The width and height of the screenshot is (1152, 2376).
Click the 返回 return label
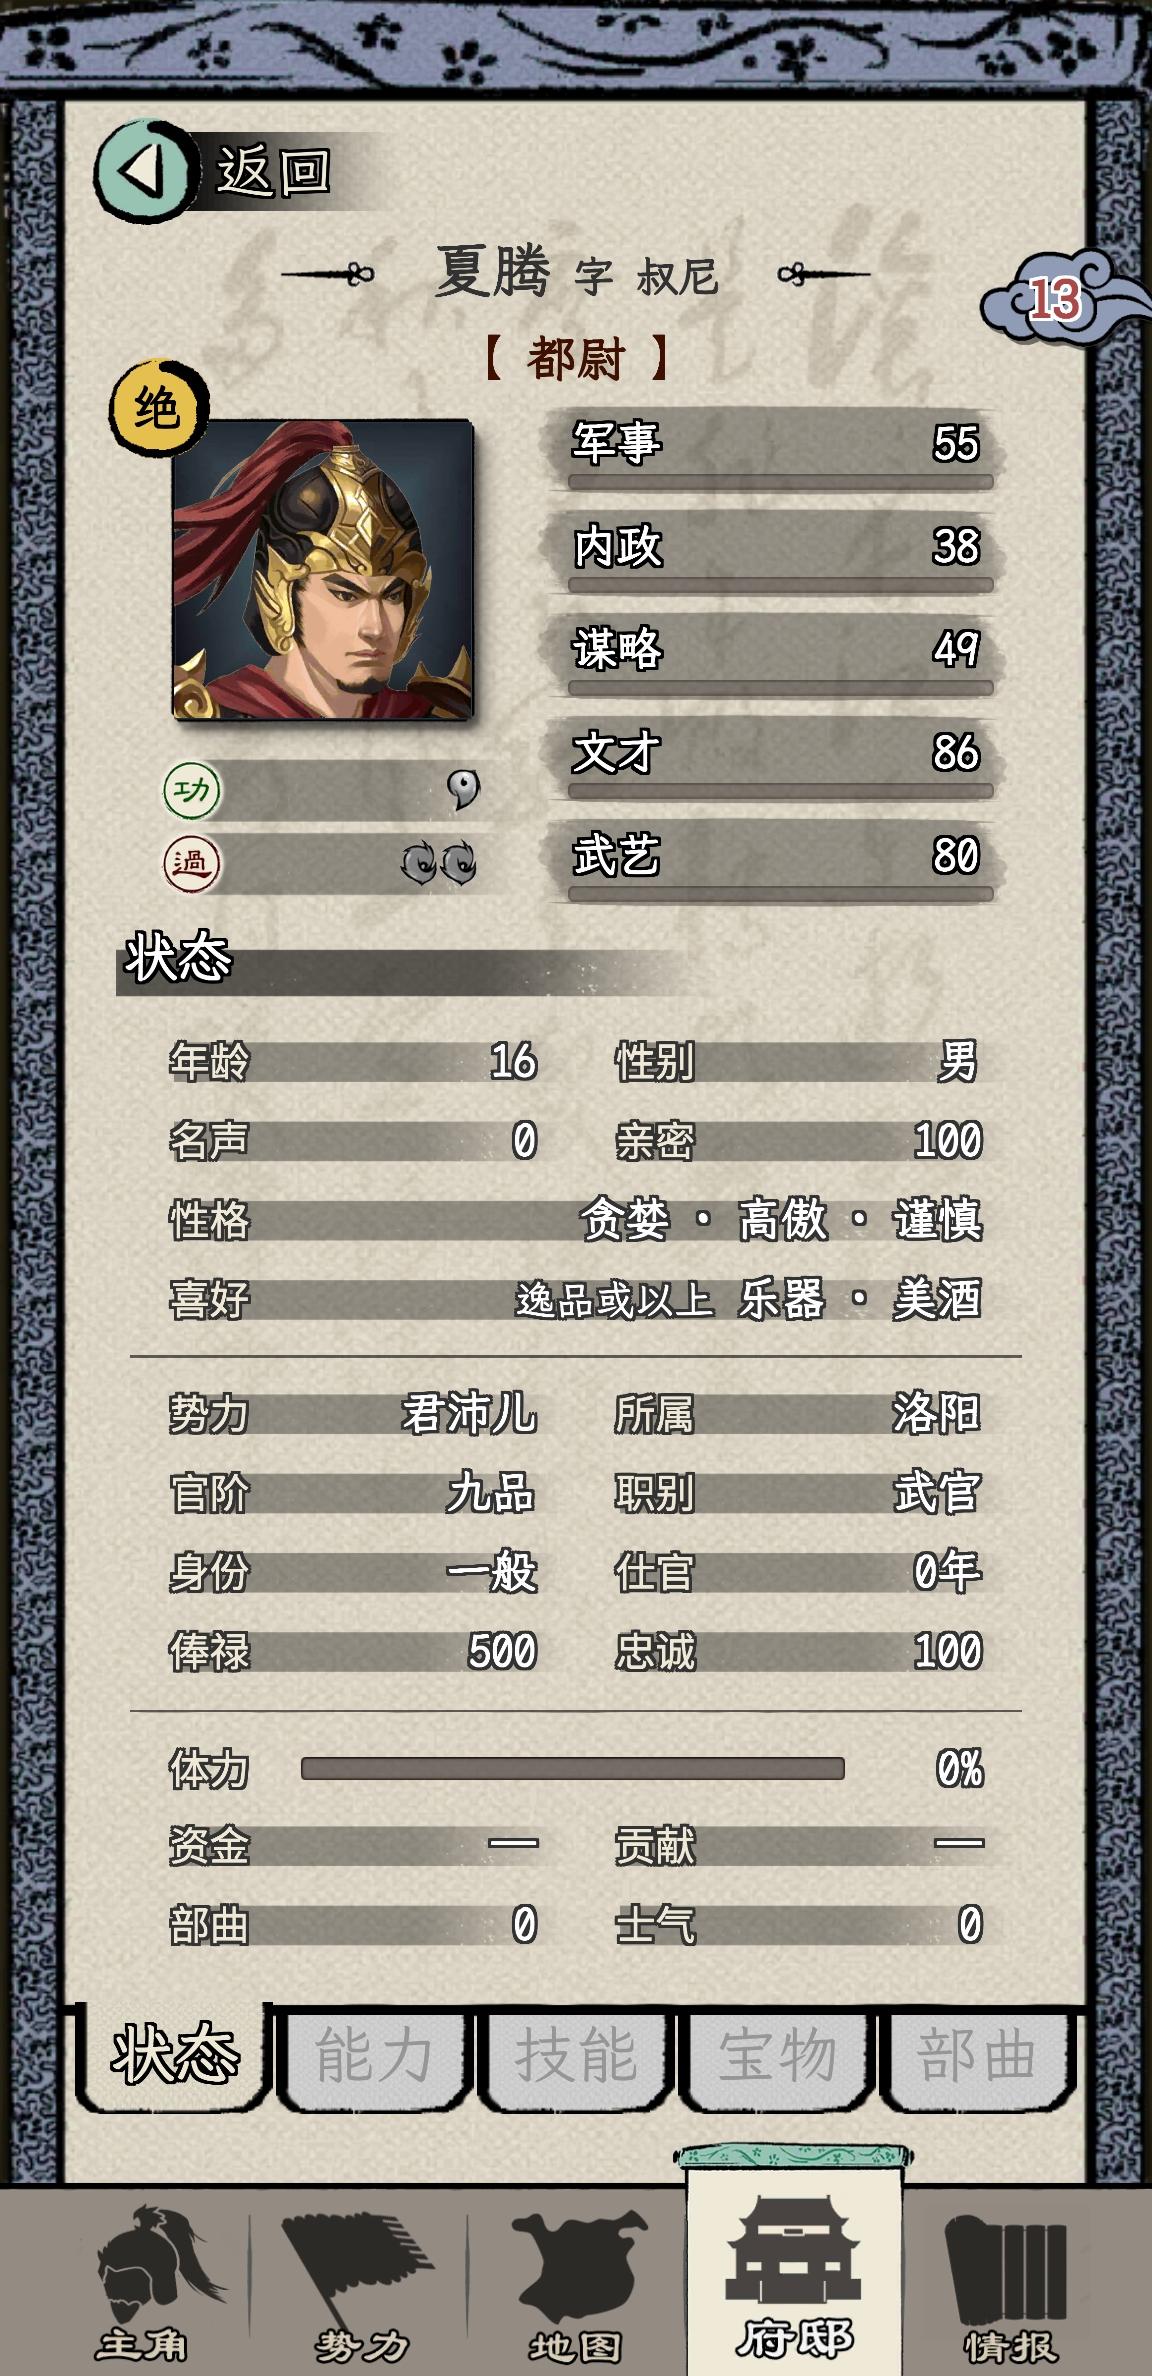click(273, 172)
